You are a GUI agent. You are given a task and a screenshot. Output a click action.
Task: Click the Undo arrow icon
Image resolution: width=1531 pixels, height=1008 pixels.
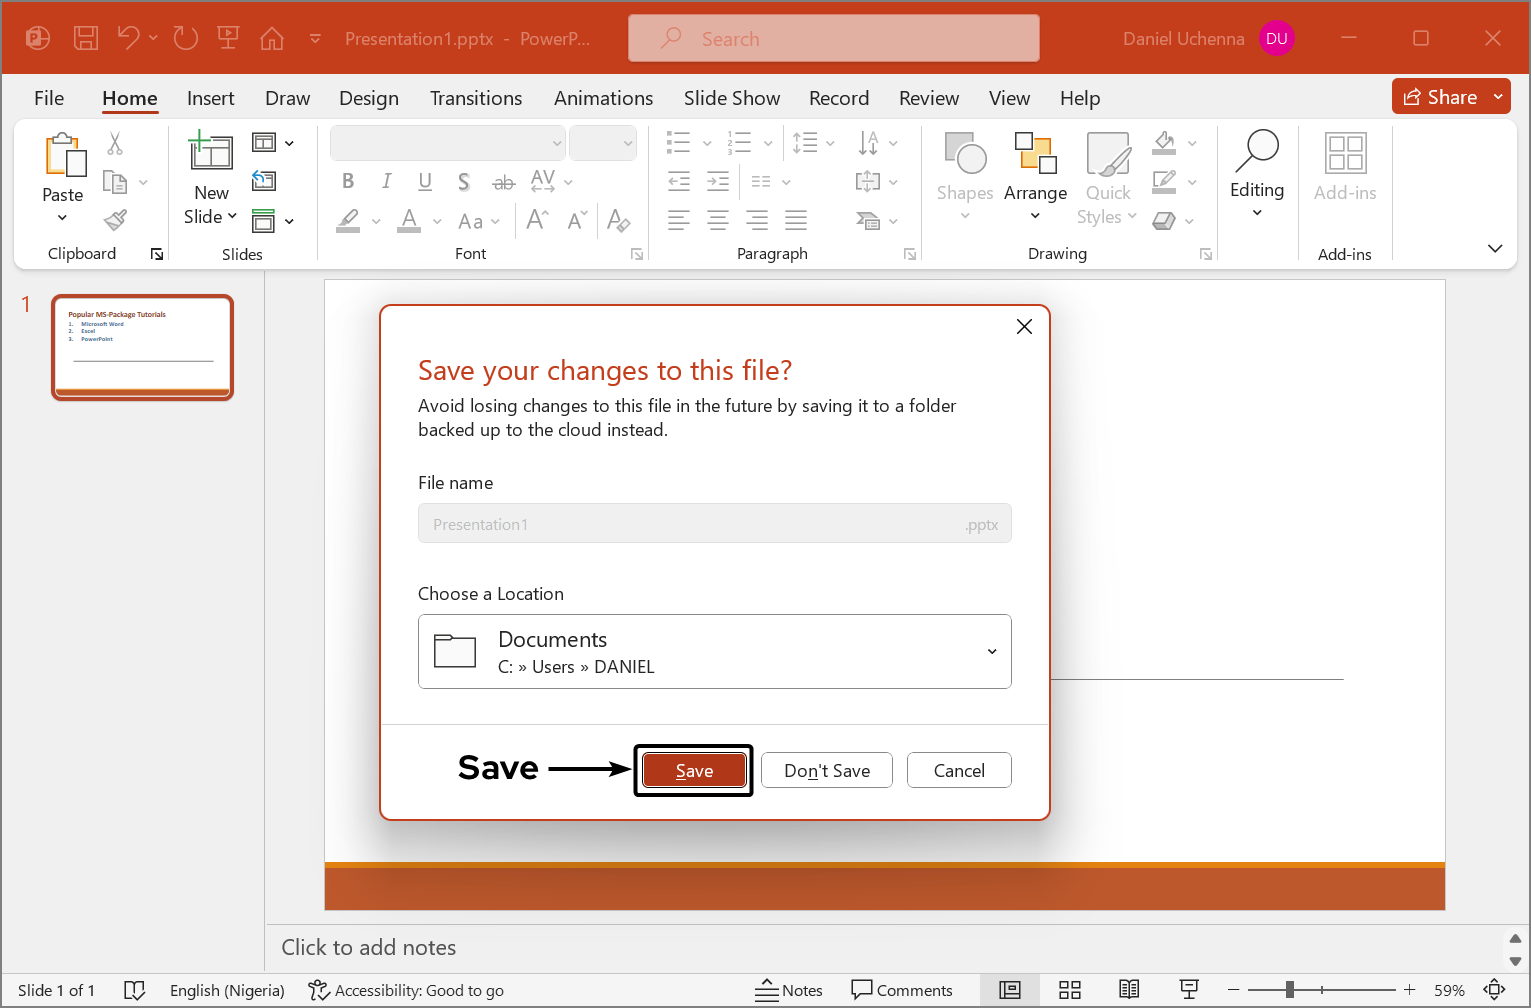click(128, 38)
